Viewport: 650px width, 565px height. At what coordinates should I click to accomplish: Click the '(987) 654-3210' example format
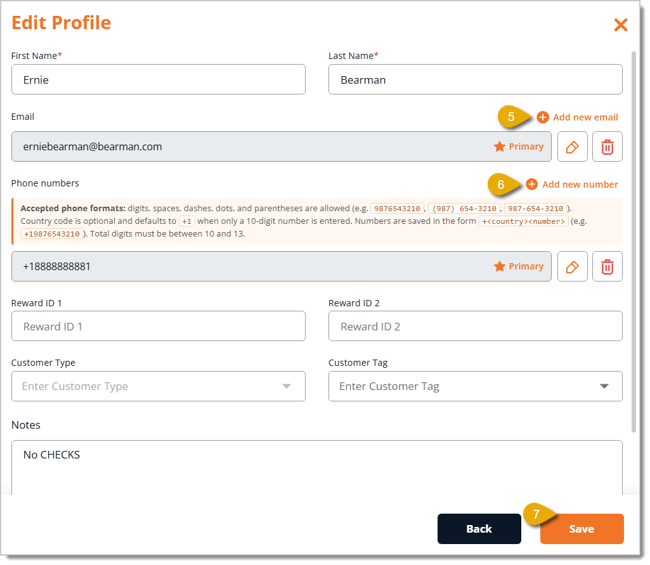(x=464, y=209)
